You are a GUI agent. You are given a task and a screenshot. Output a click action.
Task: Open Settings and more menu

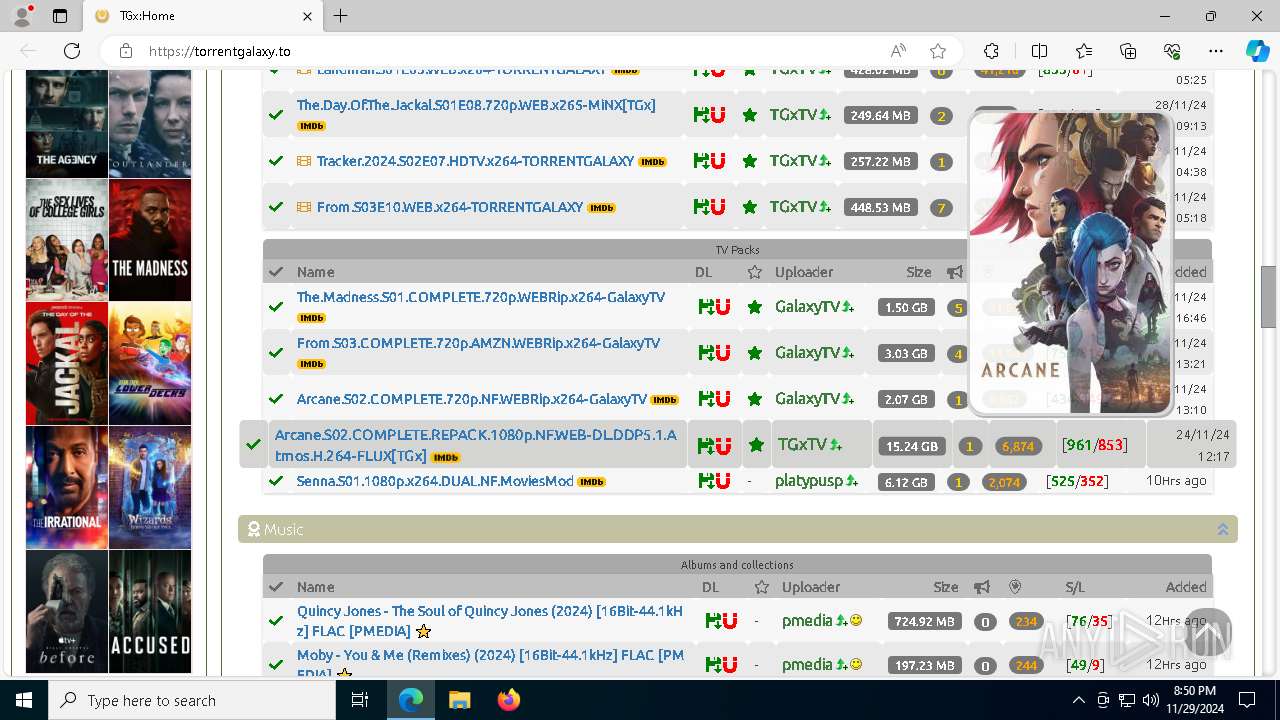point(1216,51)
